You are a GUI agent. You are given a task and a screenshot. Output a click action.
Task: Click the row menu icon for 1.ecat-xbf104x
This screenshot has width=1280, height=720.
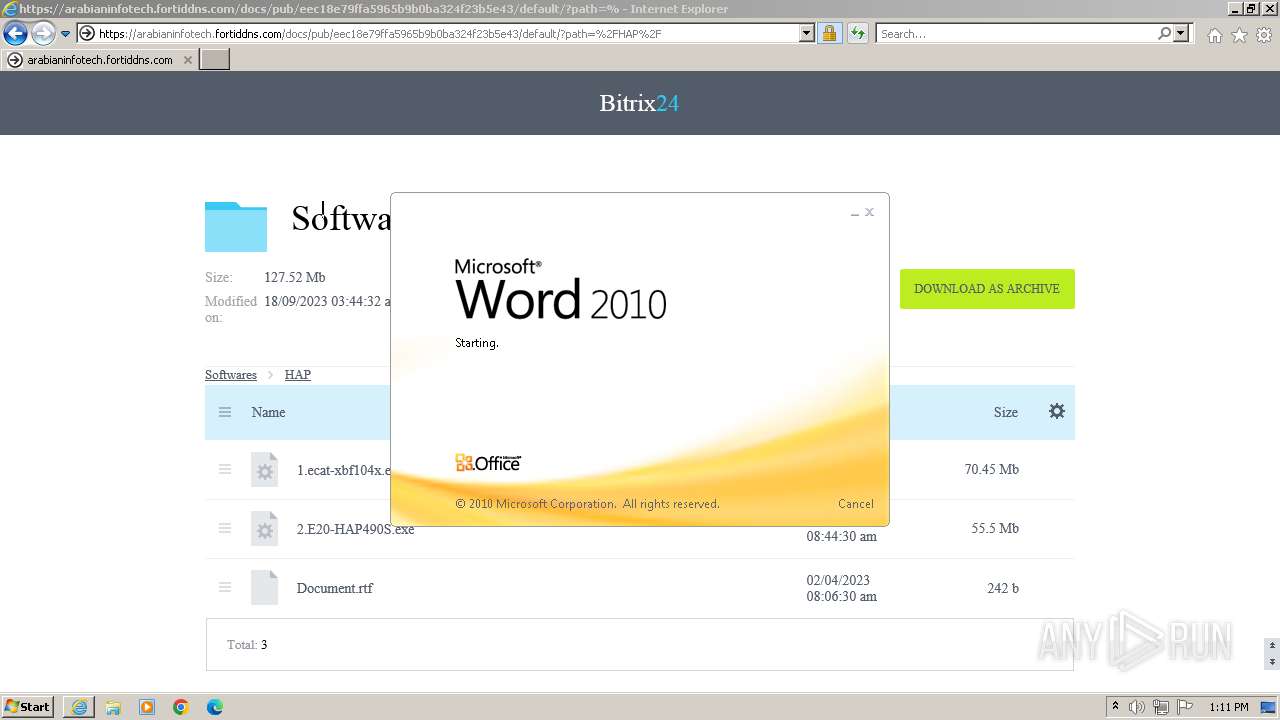coord(225,469)
